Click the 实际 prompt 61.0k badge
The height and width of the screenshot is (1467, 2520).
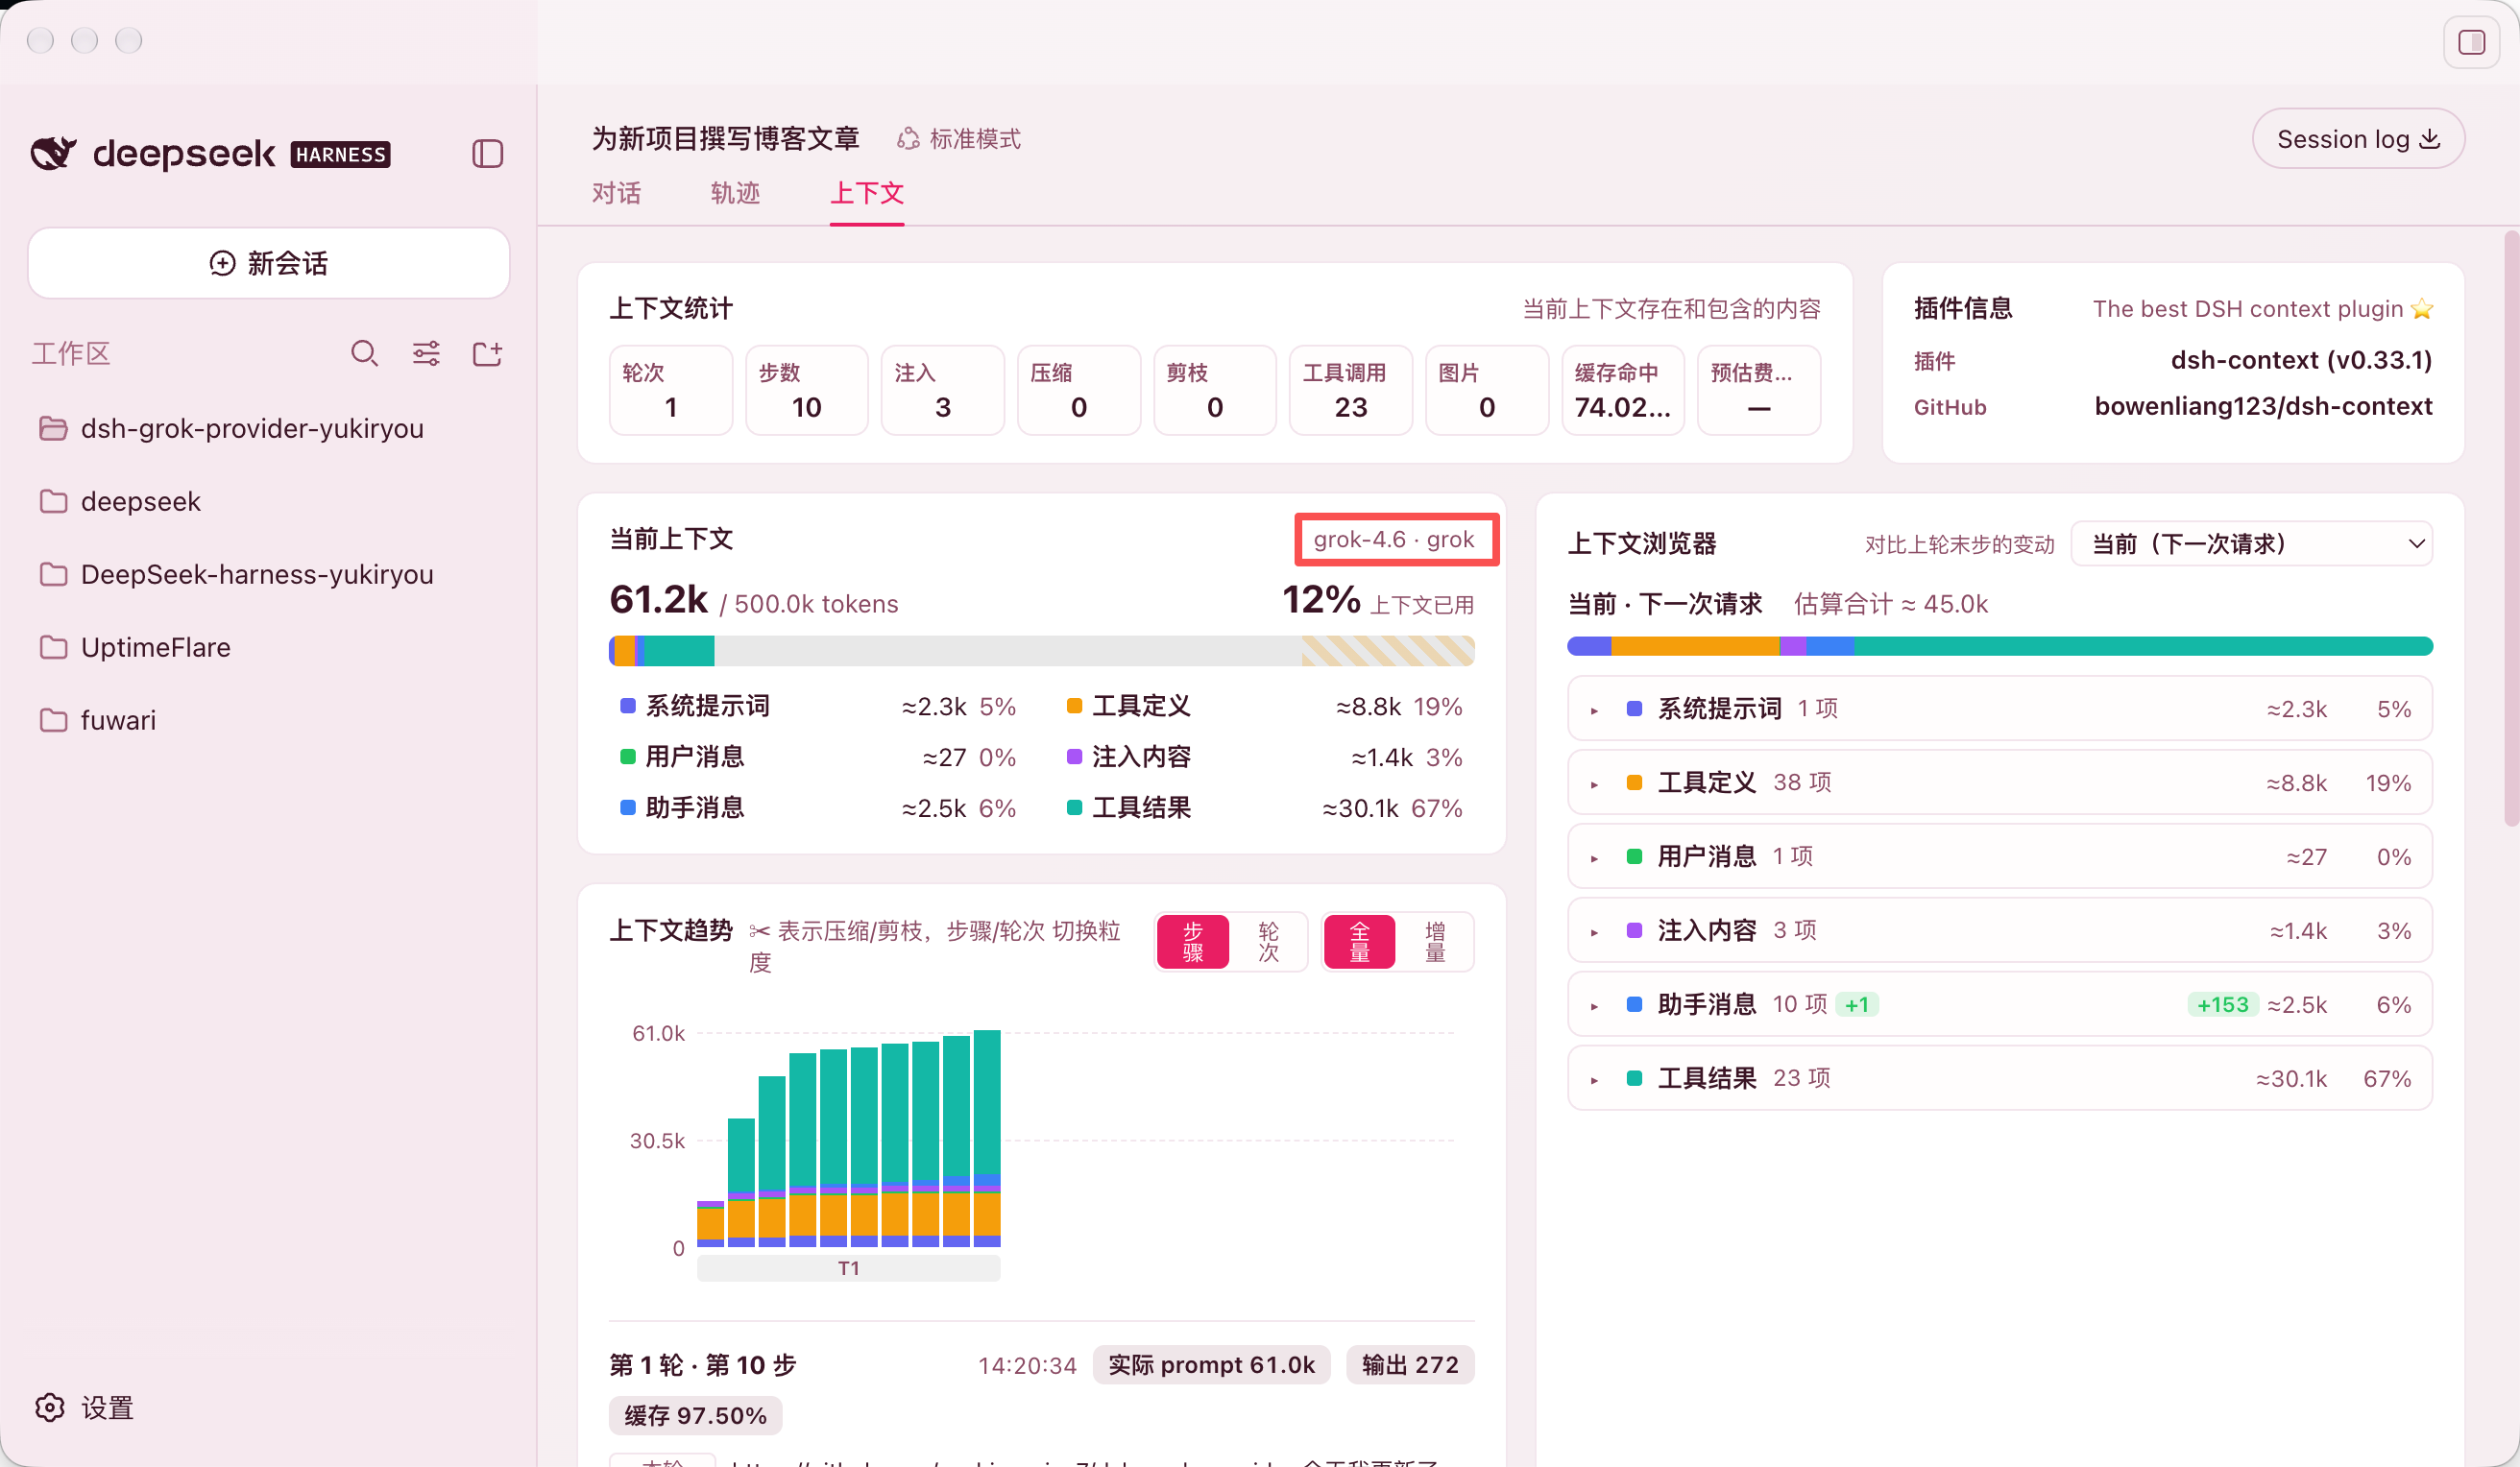pos(1211,1365)
